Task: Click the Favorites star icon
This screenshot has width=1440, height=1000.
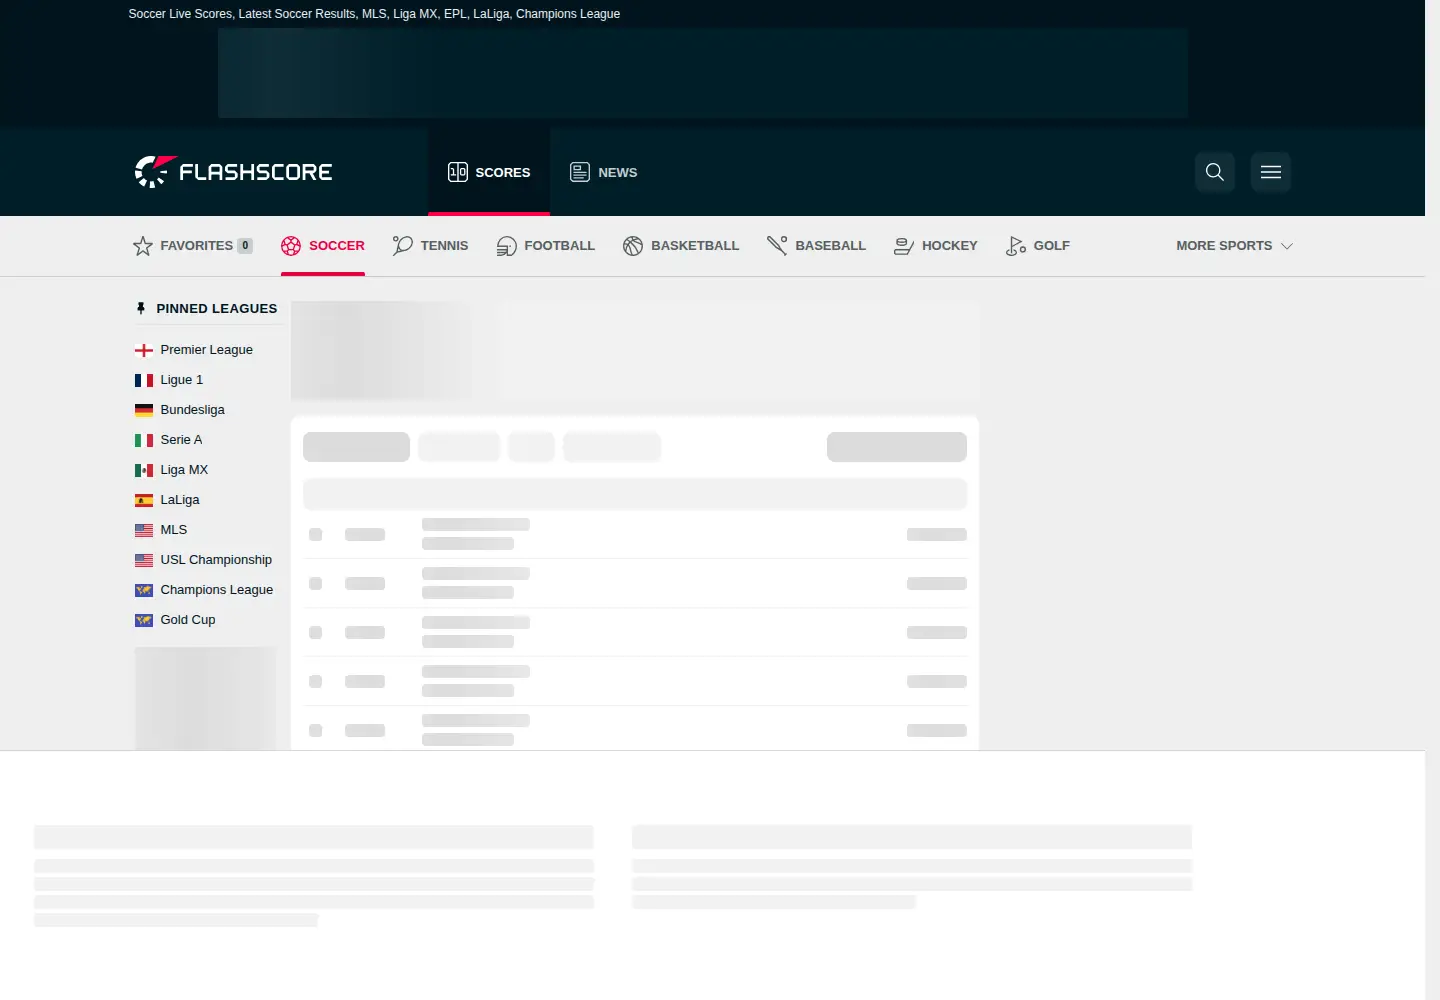Action: point(143,246)
